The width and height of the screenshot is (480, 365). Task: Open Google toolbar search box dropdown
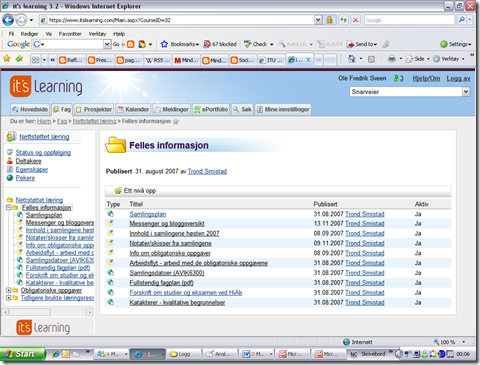pyautogui.click(x=107, y=44)
